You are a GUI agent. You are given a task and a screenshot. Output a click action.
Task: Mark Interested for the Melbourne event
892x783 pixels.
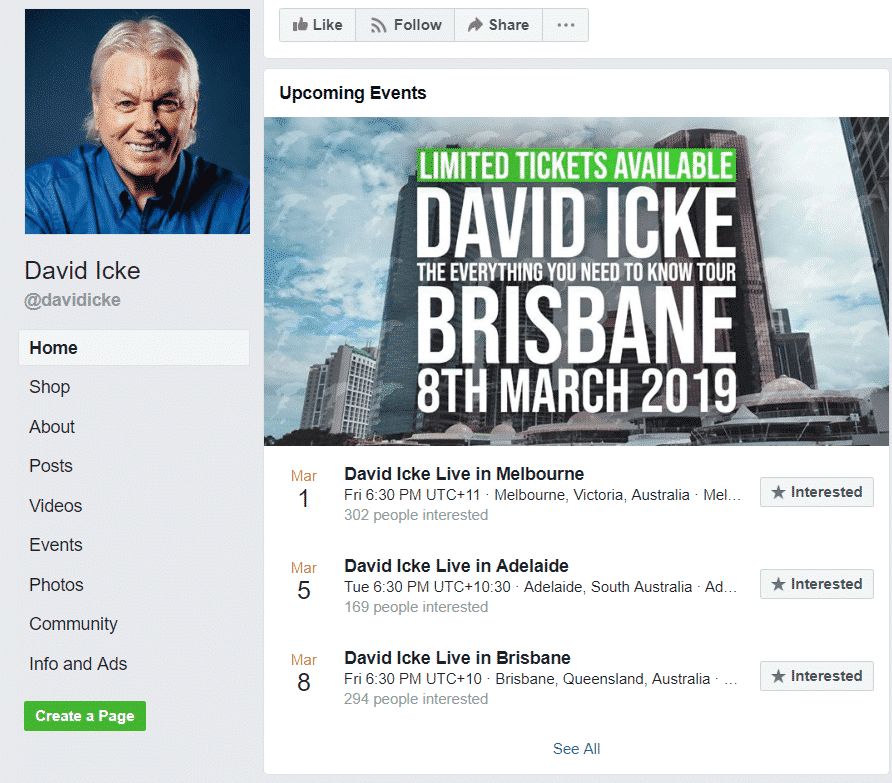click(x=816, y=492)
